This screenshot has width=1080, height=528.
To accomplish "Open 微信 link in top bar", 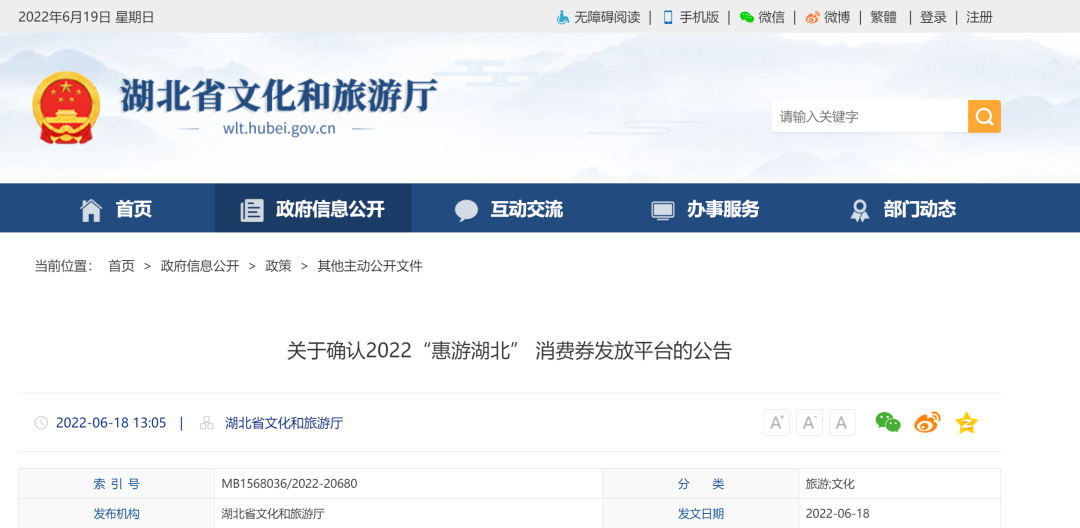I will (762, 17).
